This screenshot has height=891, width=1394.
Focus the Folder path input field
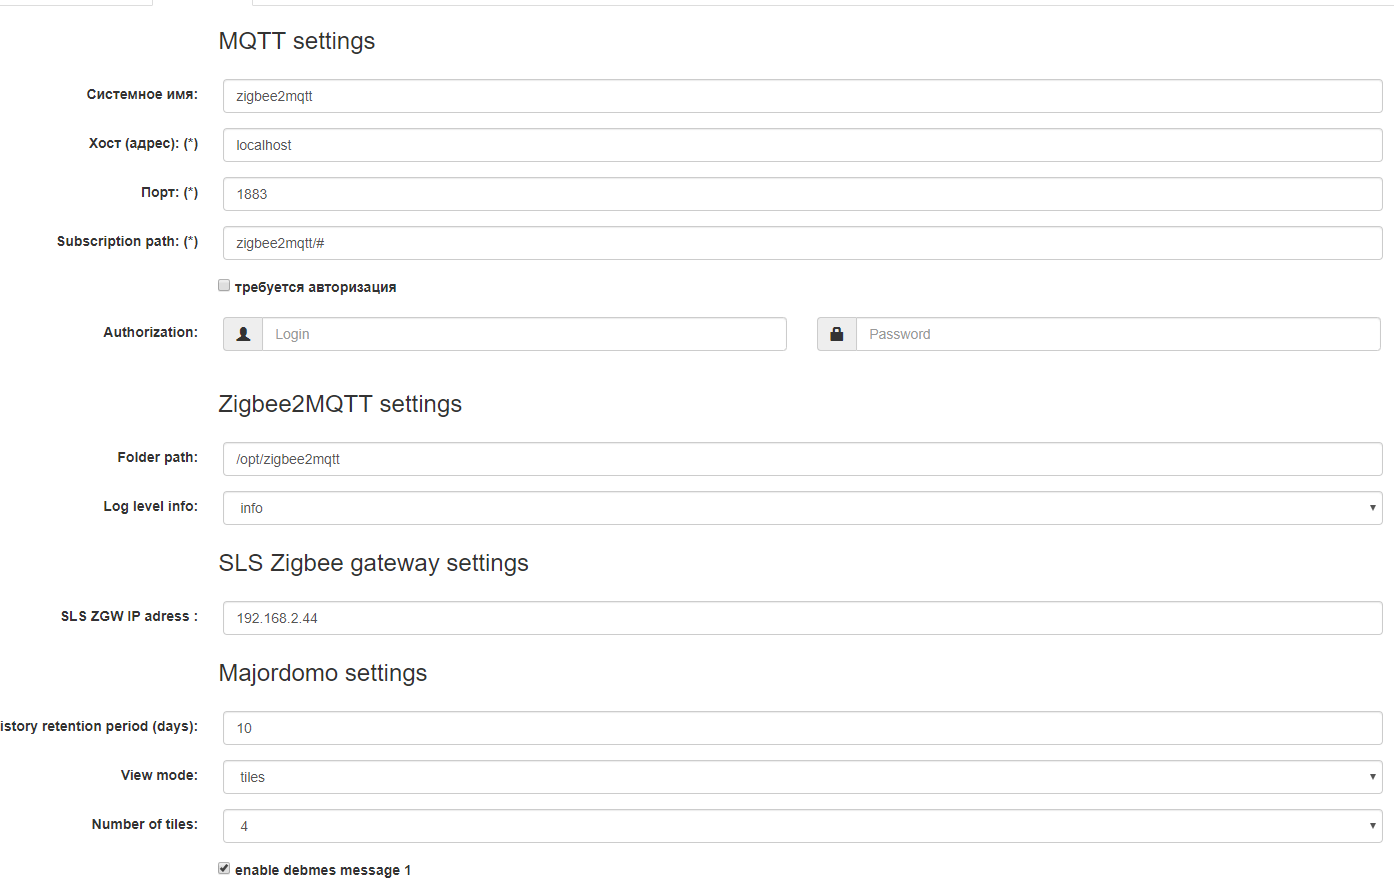coord(802,459)
